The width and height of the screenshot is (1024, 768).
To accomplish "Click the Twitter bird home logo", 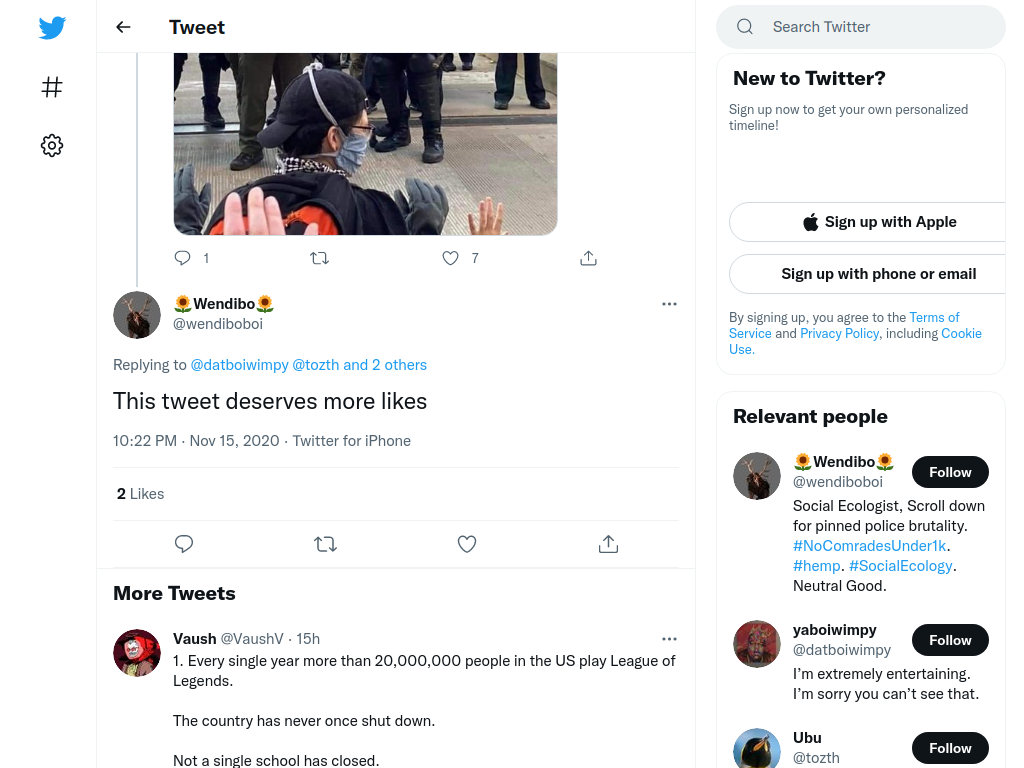I will click(x=52, y=28).
